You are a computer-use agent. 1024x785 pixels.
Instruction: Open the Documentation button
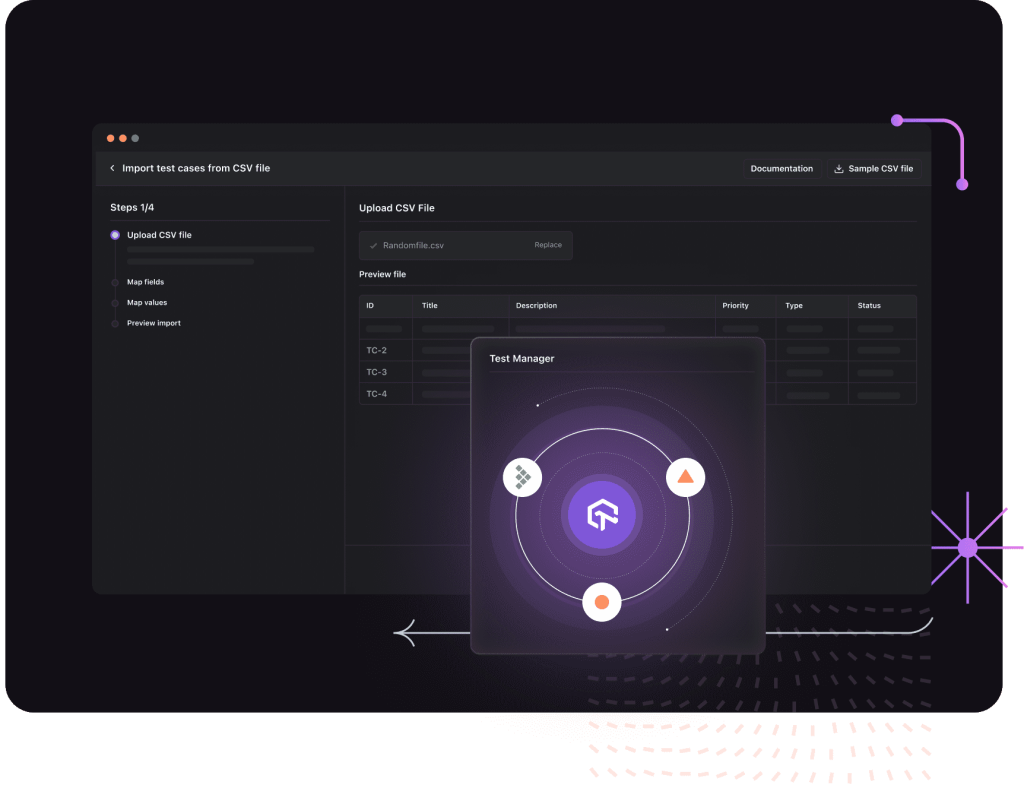pos(782,168)
